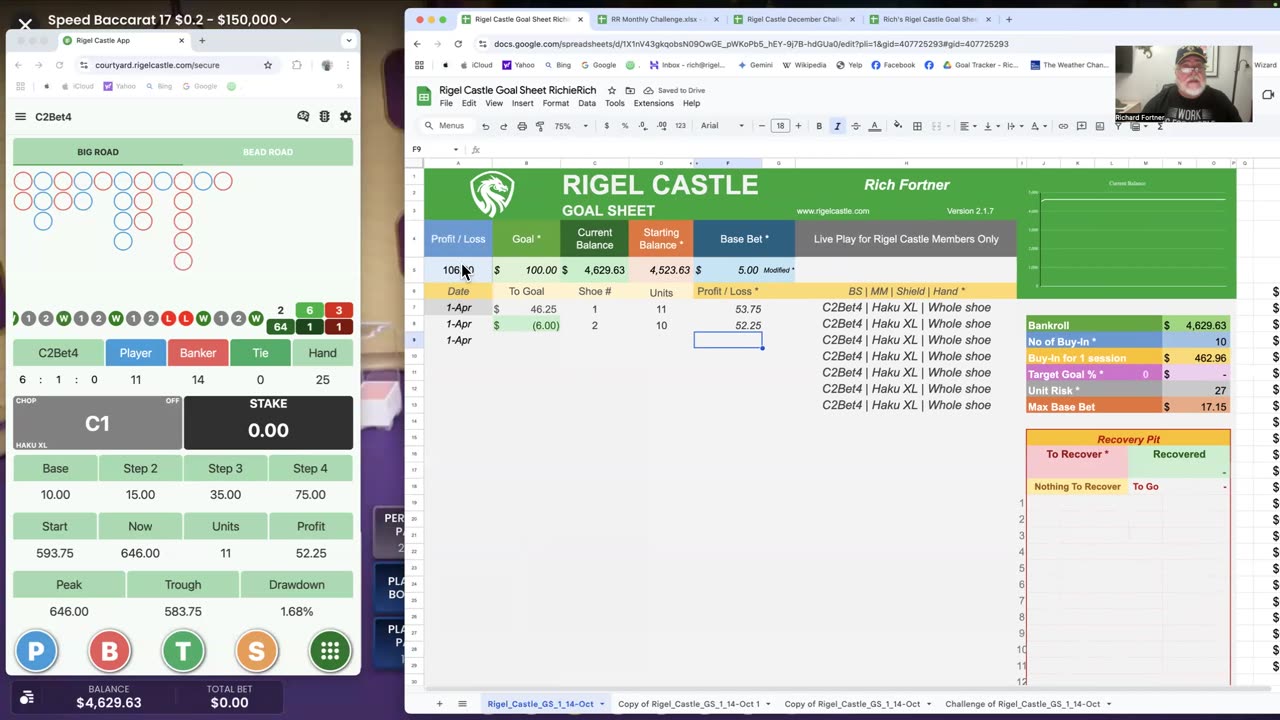
Task: Click the font size 18 field
Action: 780,126
